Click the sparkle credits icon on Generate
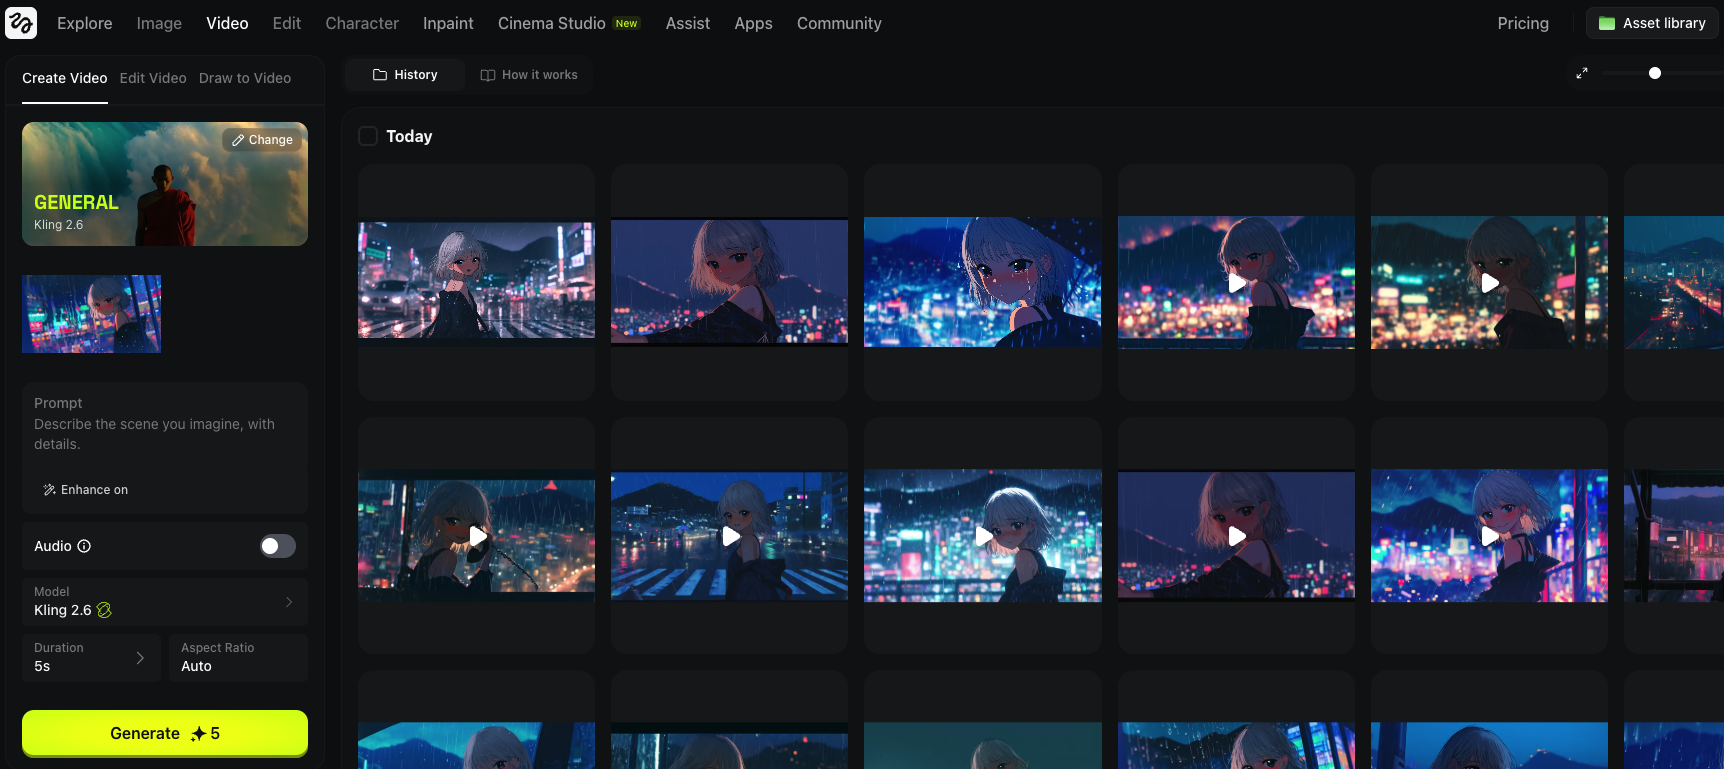 click(198, 734)
